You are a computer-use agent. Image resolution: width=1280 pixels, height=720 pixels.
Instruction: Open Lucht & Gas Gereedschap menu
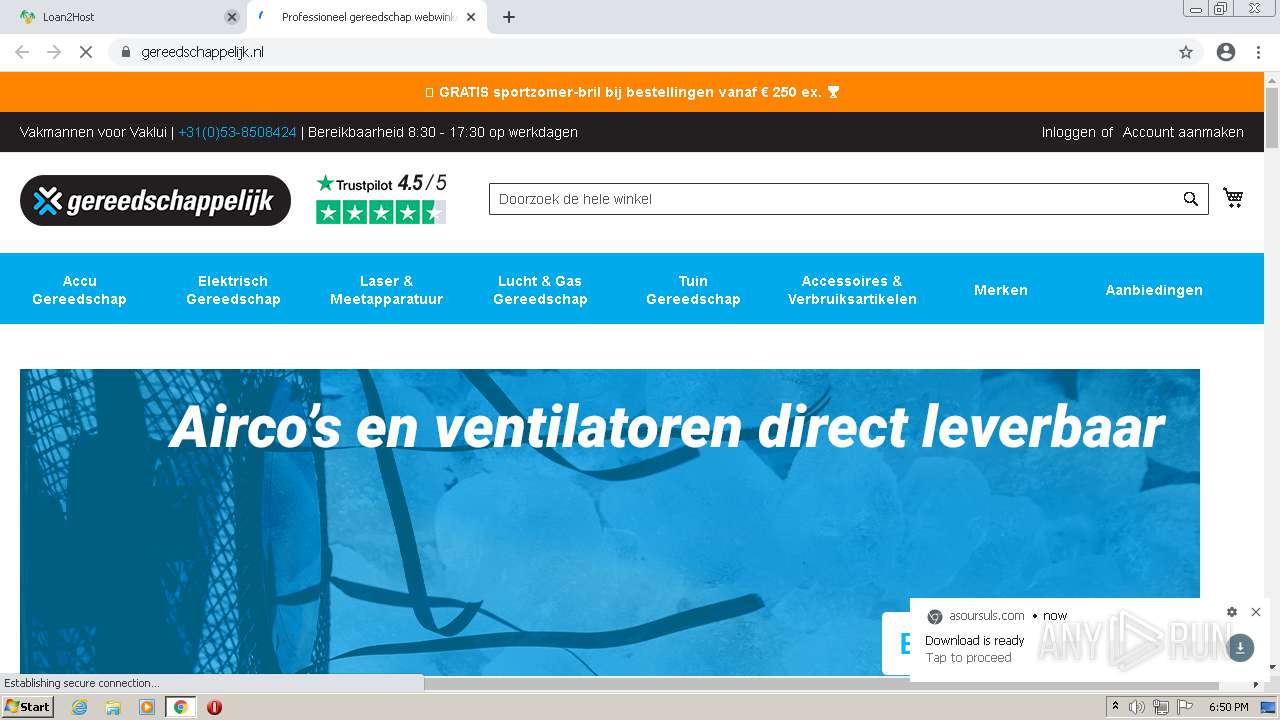pyautogui.click(x=540, y=290)
